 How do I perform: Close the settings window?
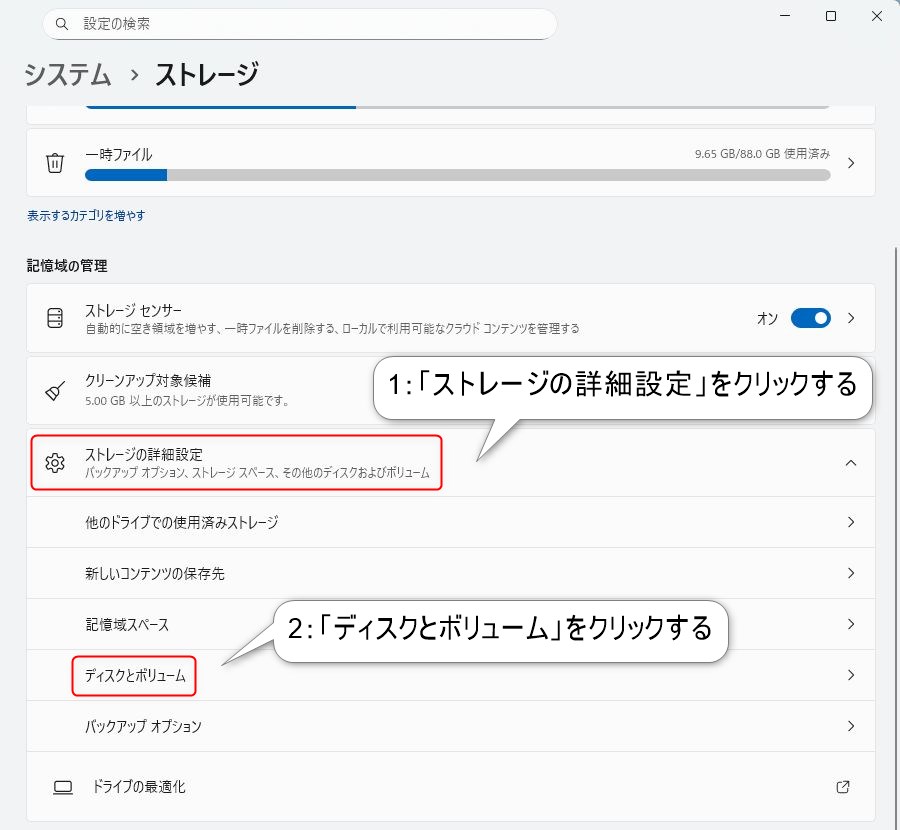tap(876, 16)
